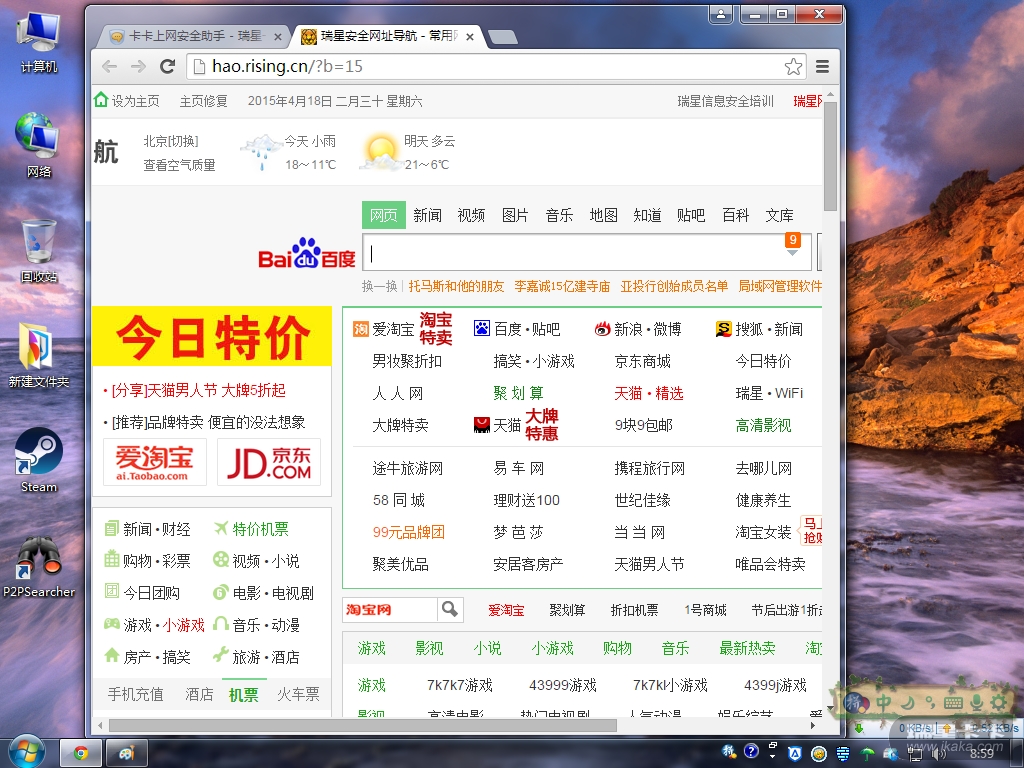The image size is (1024, 768).
Task: Click the Baidu logo
Action: coord(306,253)
